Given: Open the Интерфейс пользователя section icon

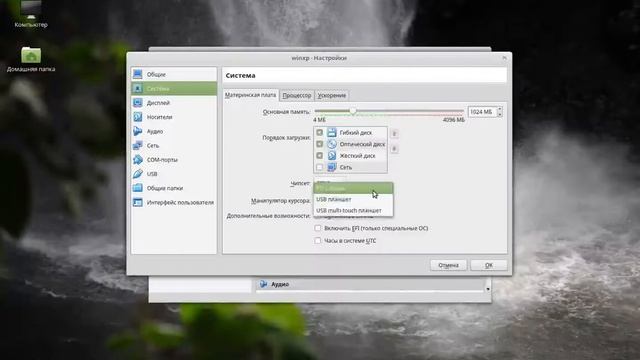Looking at the screenshot, I should click(x=138, y=202).
